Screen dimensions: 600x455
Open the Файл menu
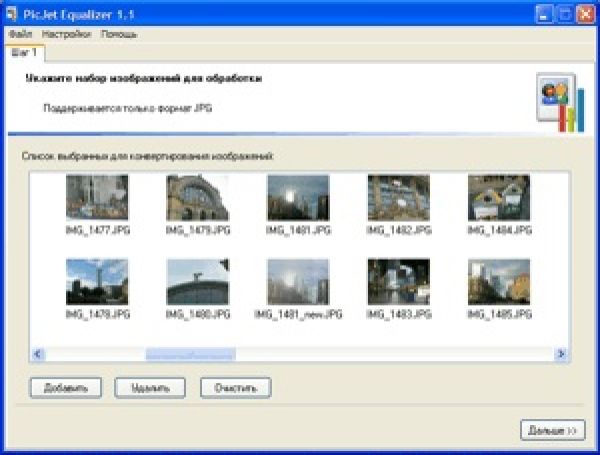20,34
